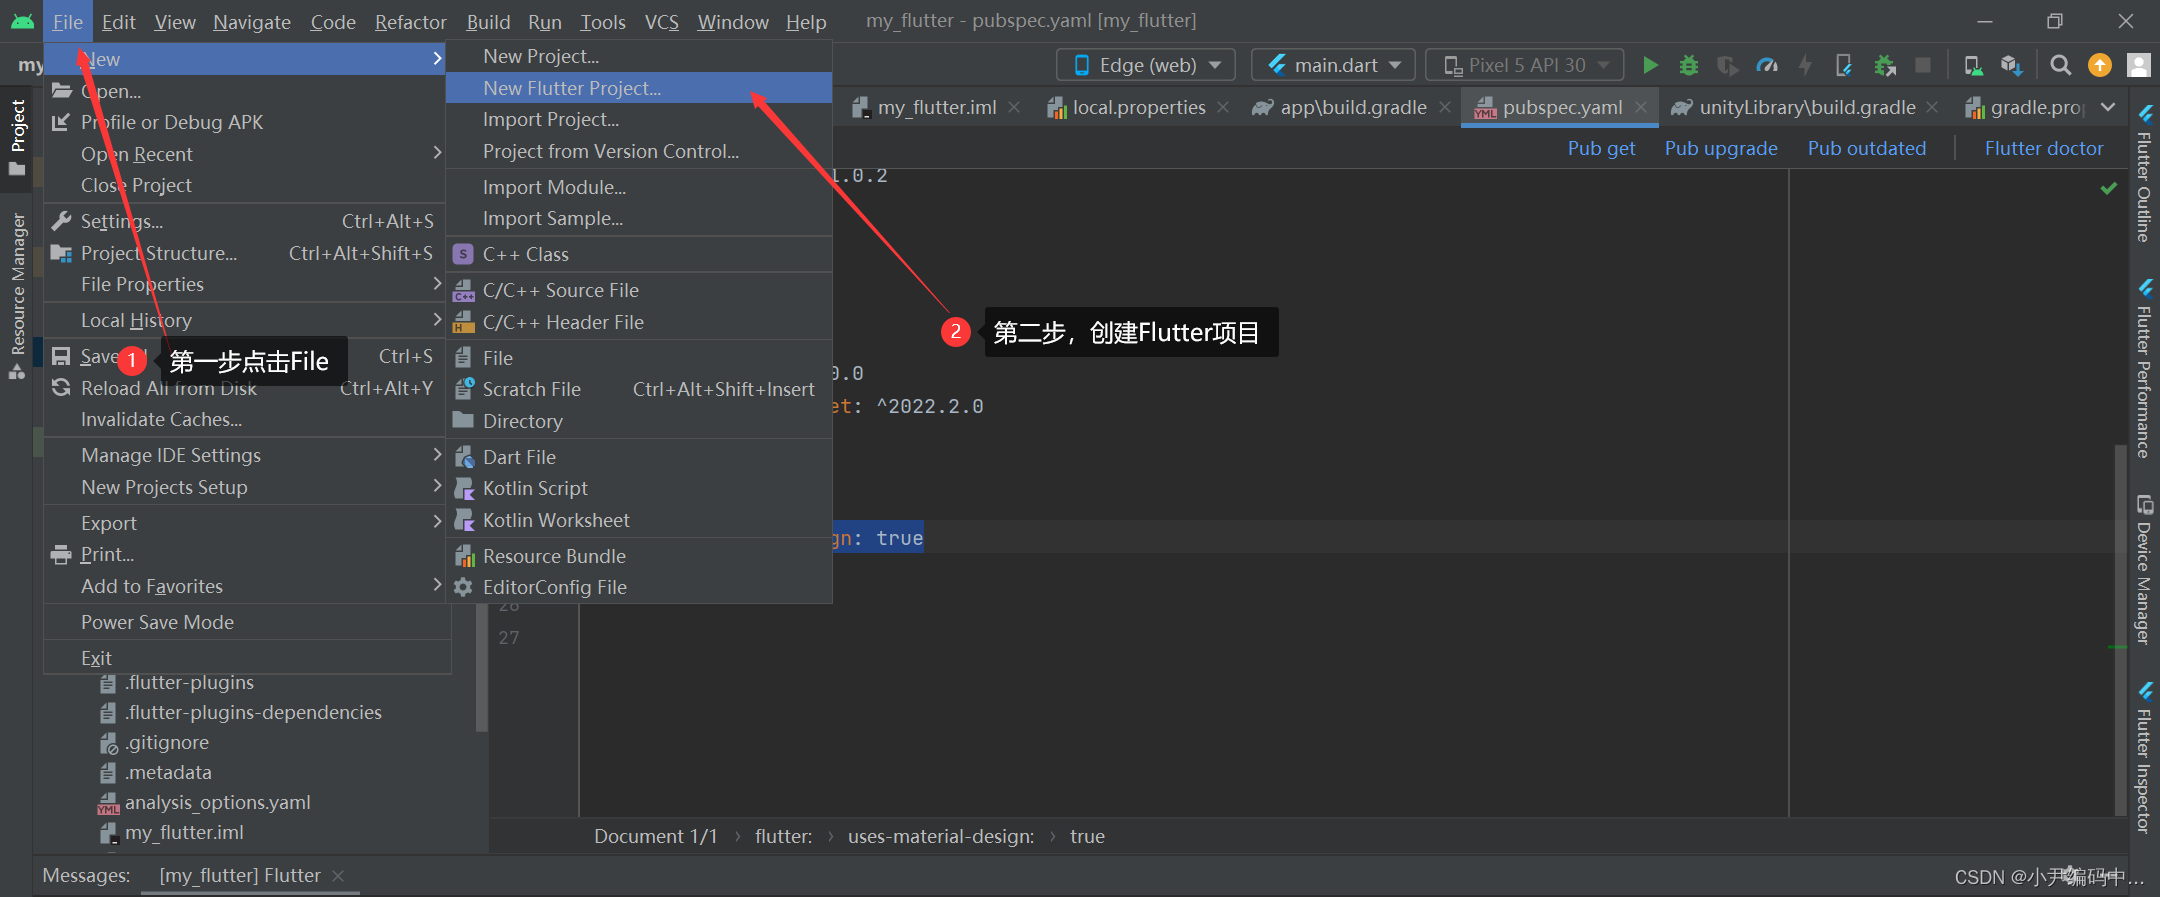Open the SDK Manager cube icon
The height and width of the screenshot is (897, 2160).
tap(2011, 65)
